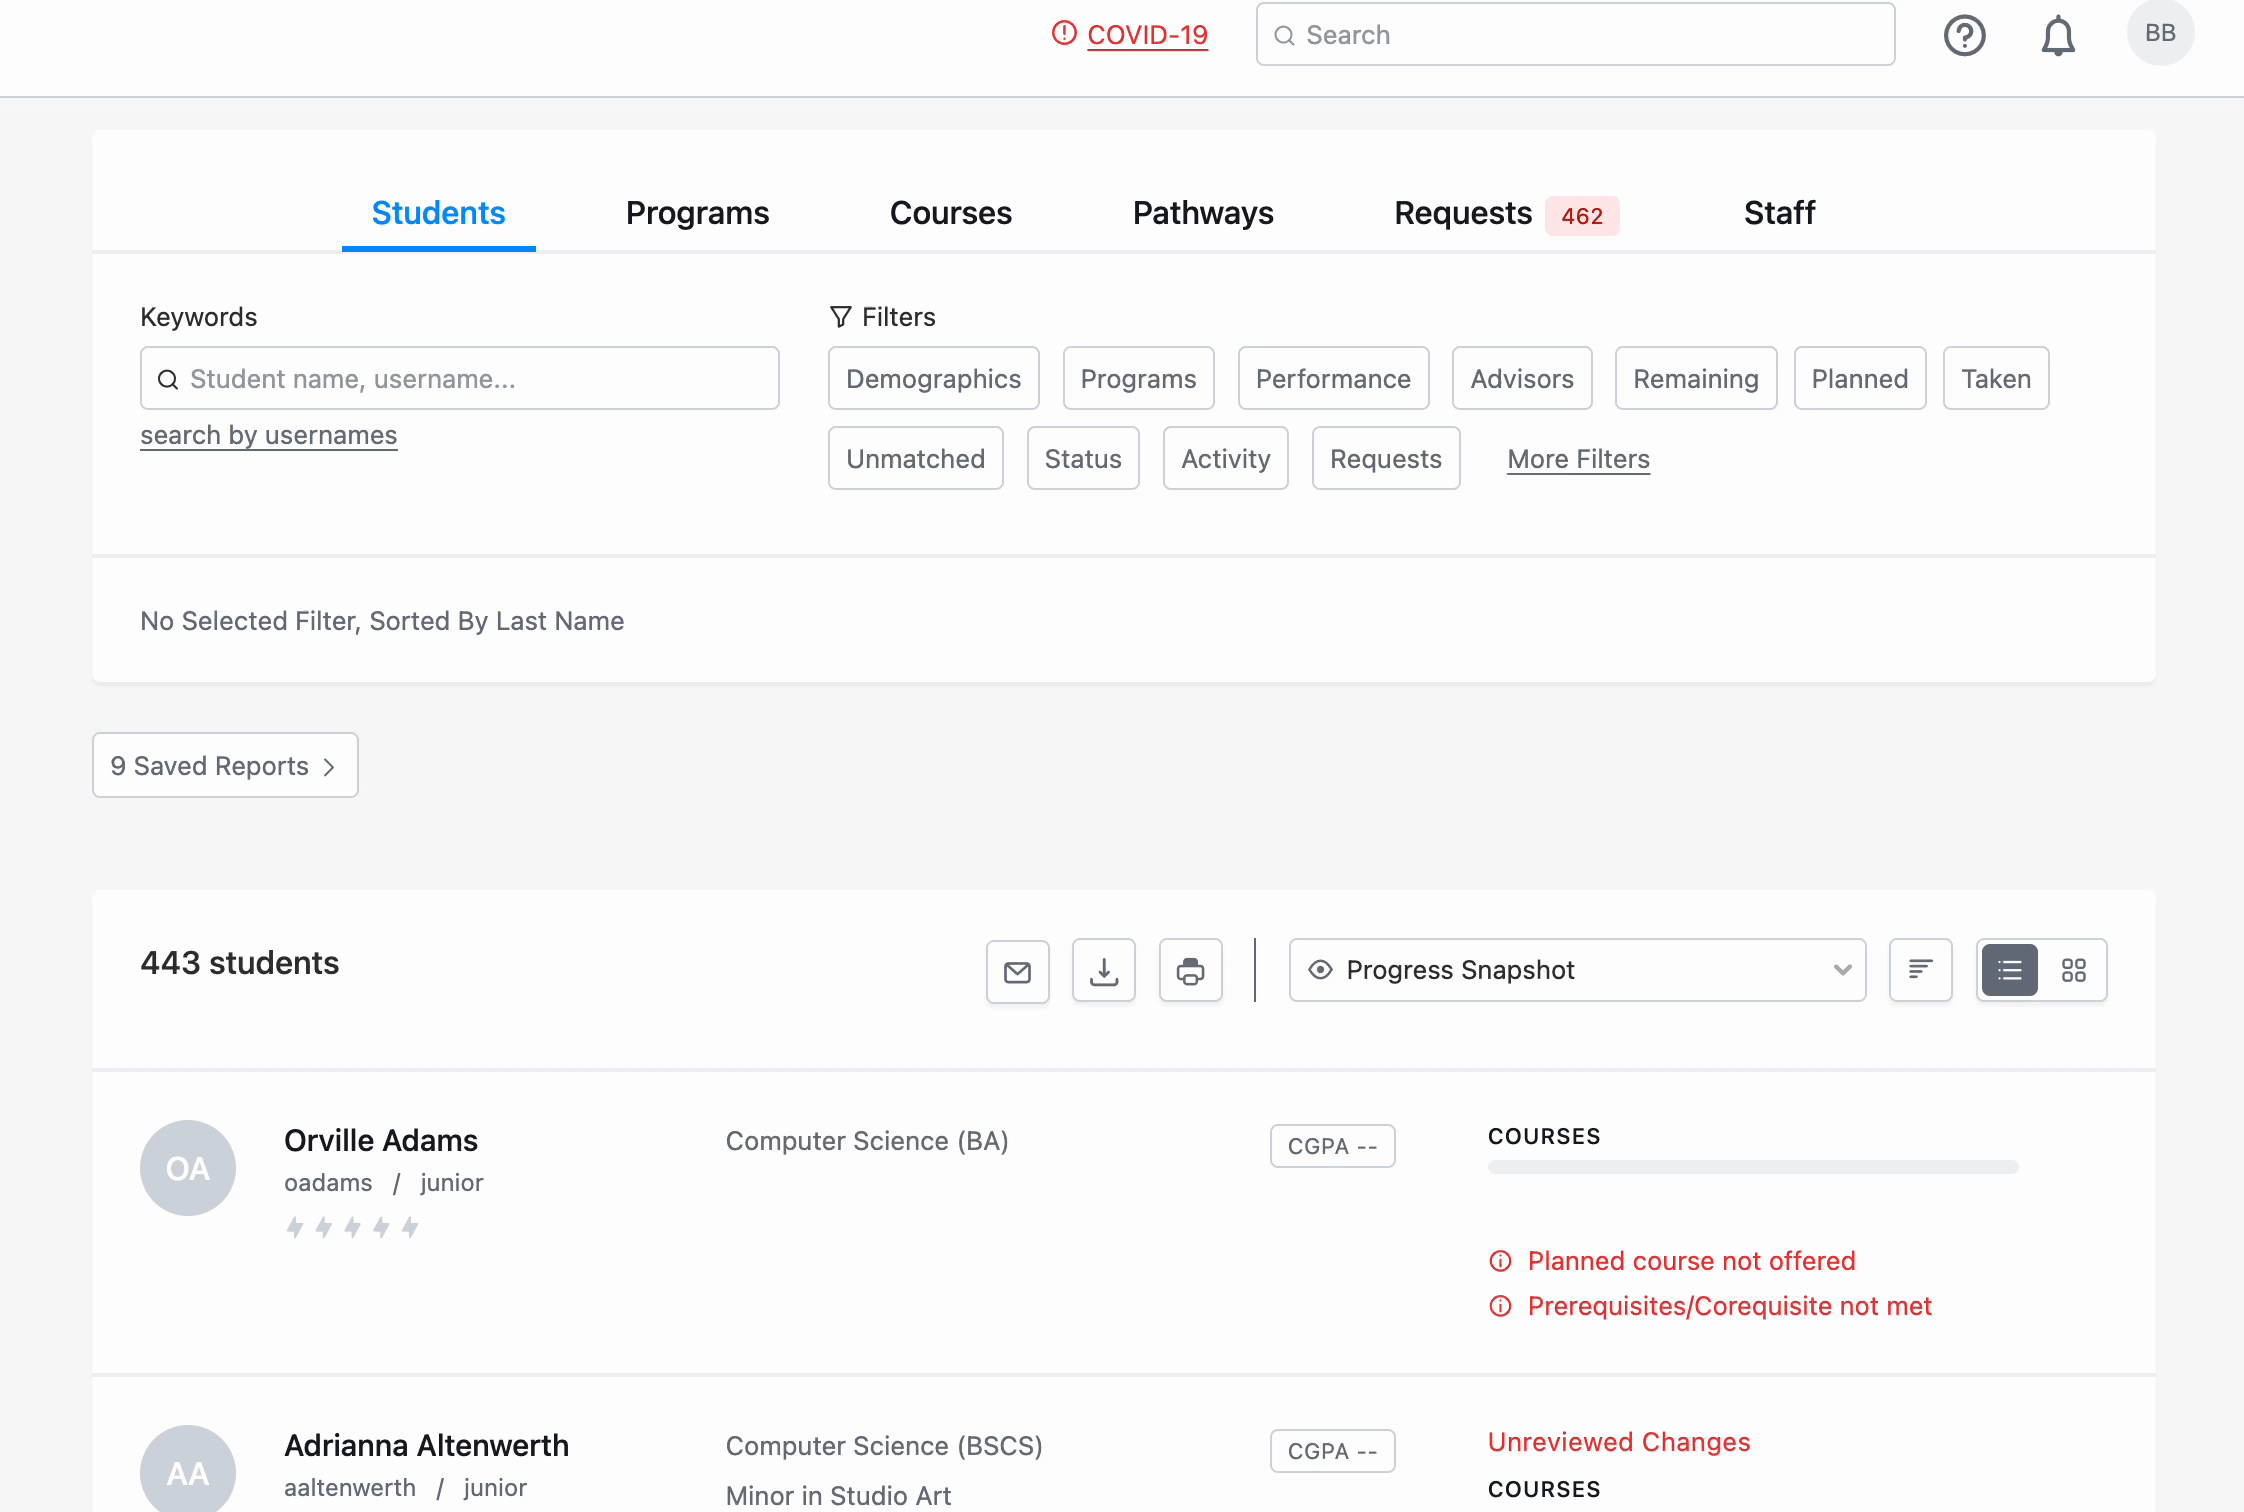Open the Progress Snapshot dropdown

pyautogui.click(x=1576, y=970)
